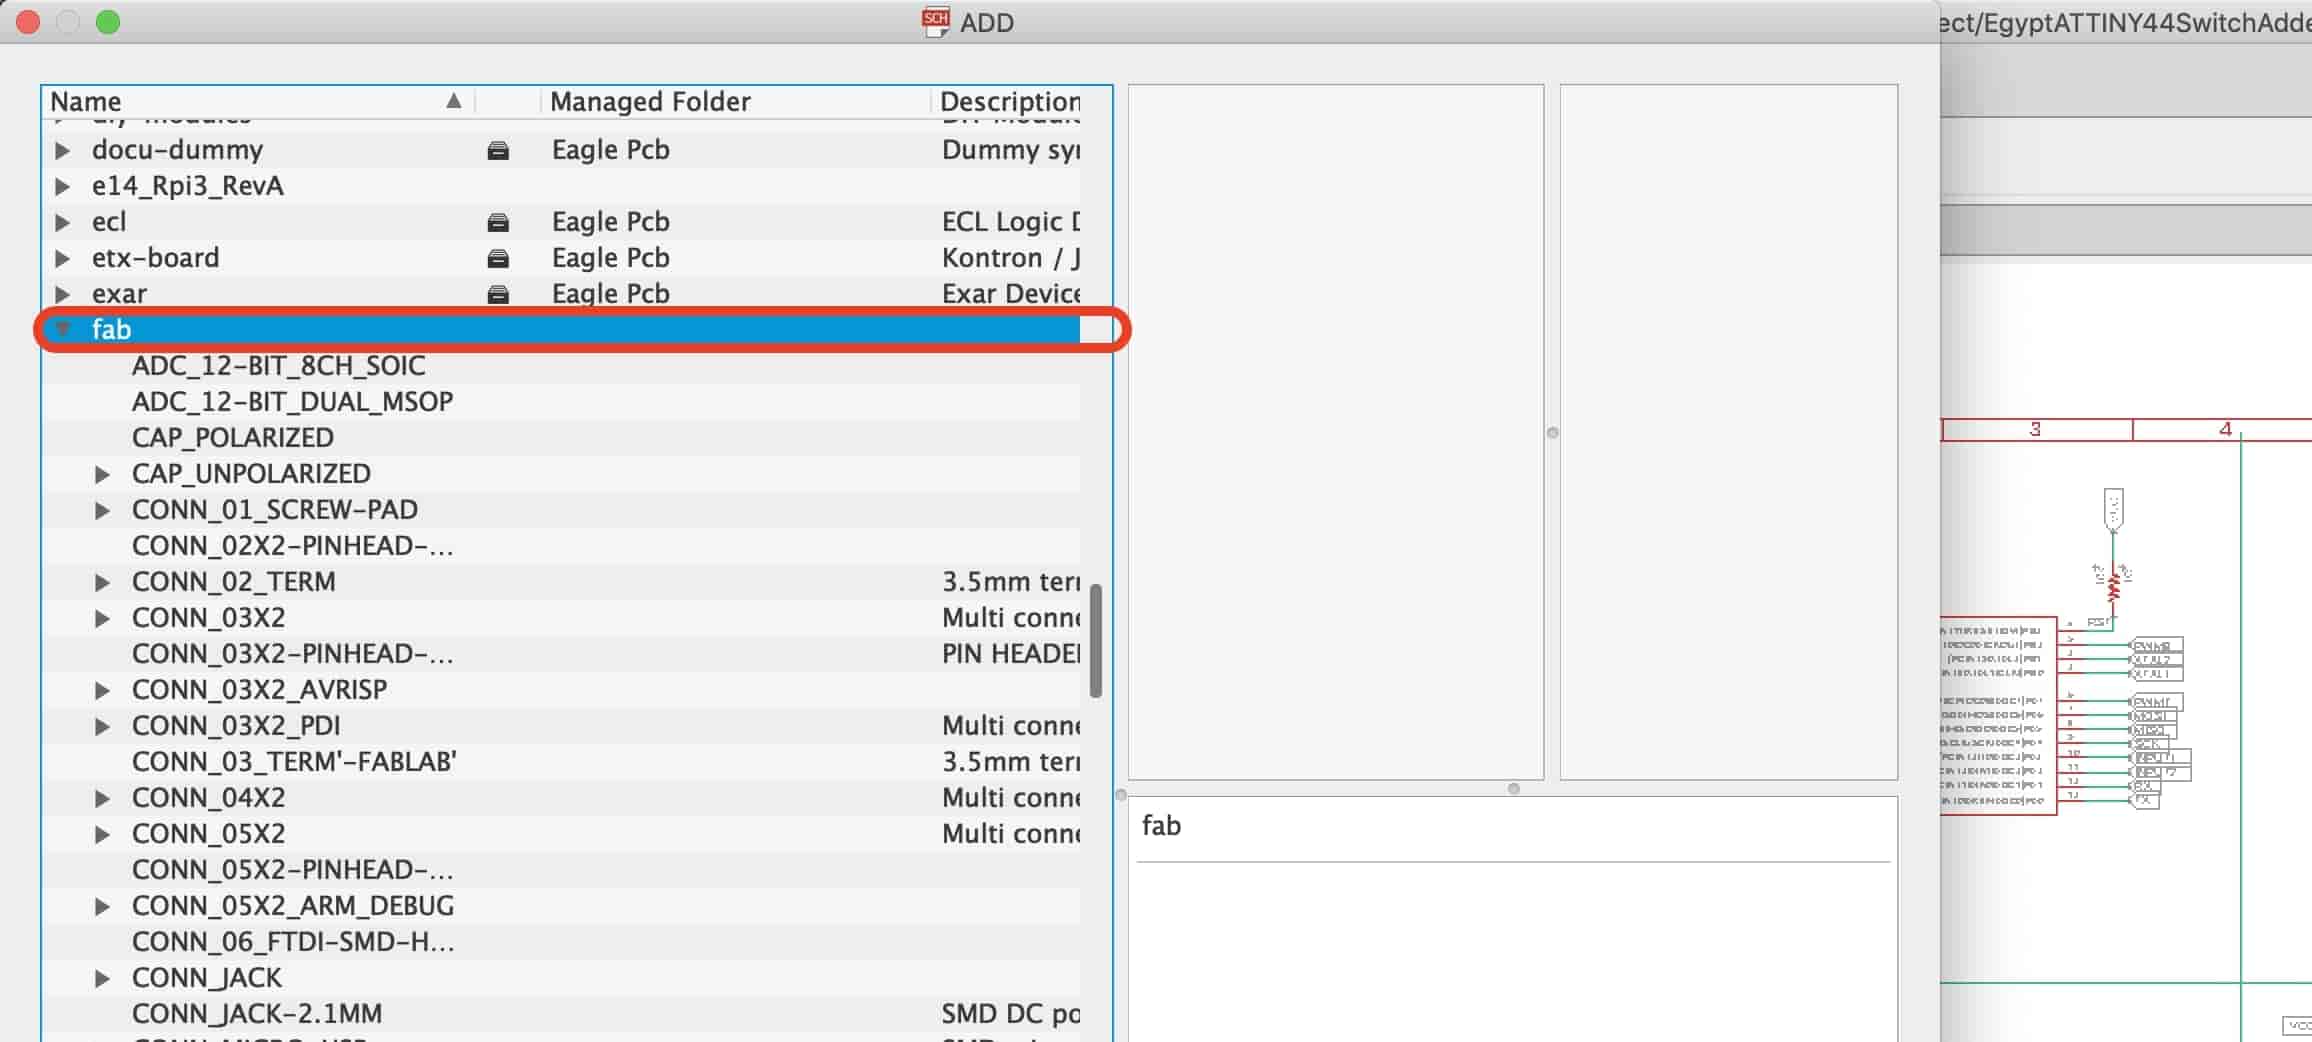Click 'PIN HEADE' description text
The width and height of the screenshot is (2312, 1042).
click(1010, 654)
